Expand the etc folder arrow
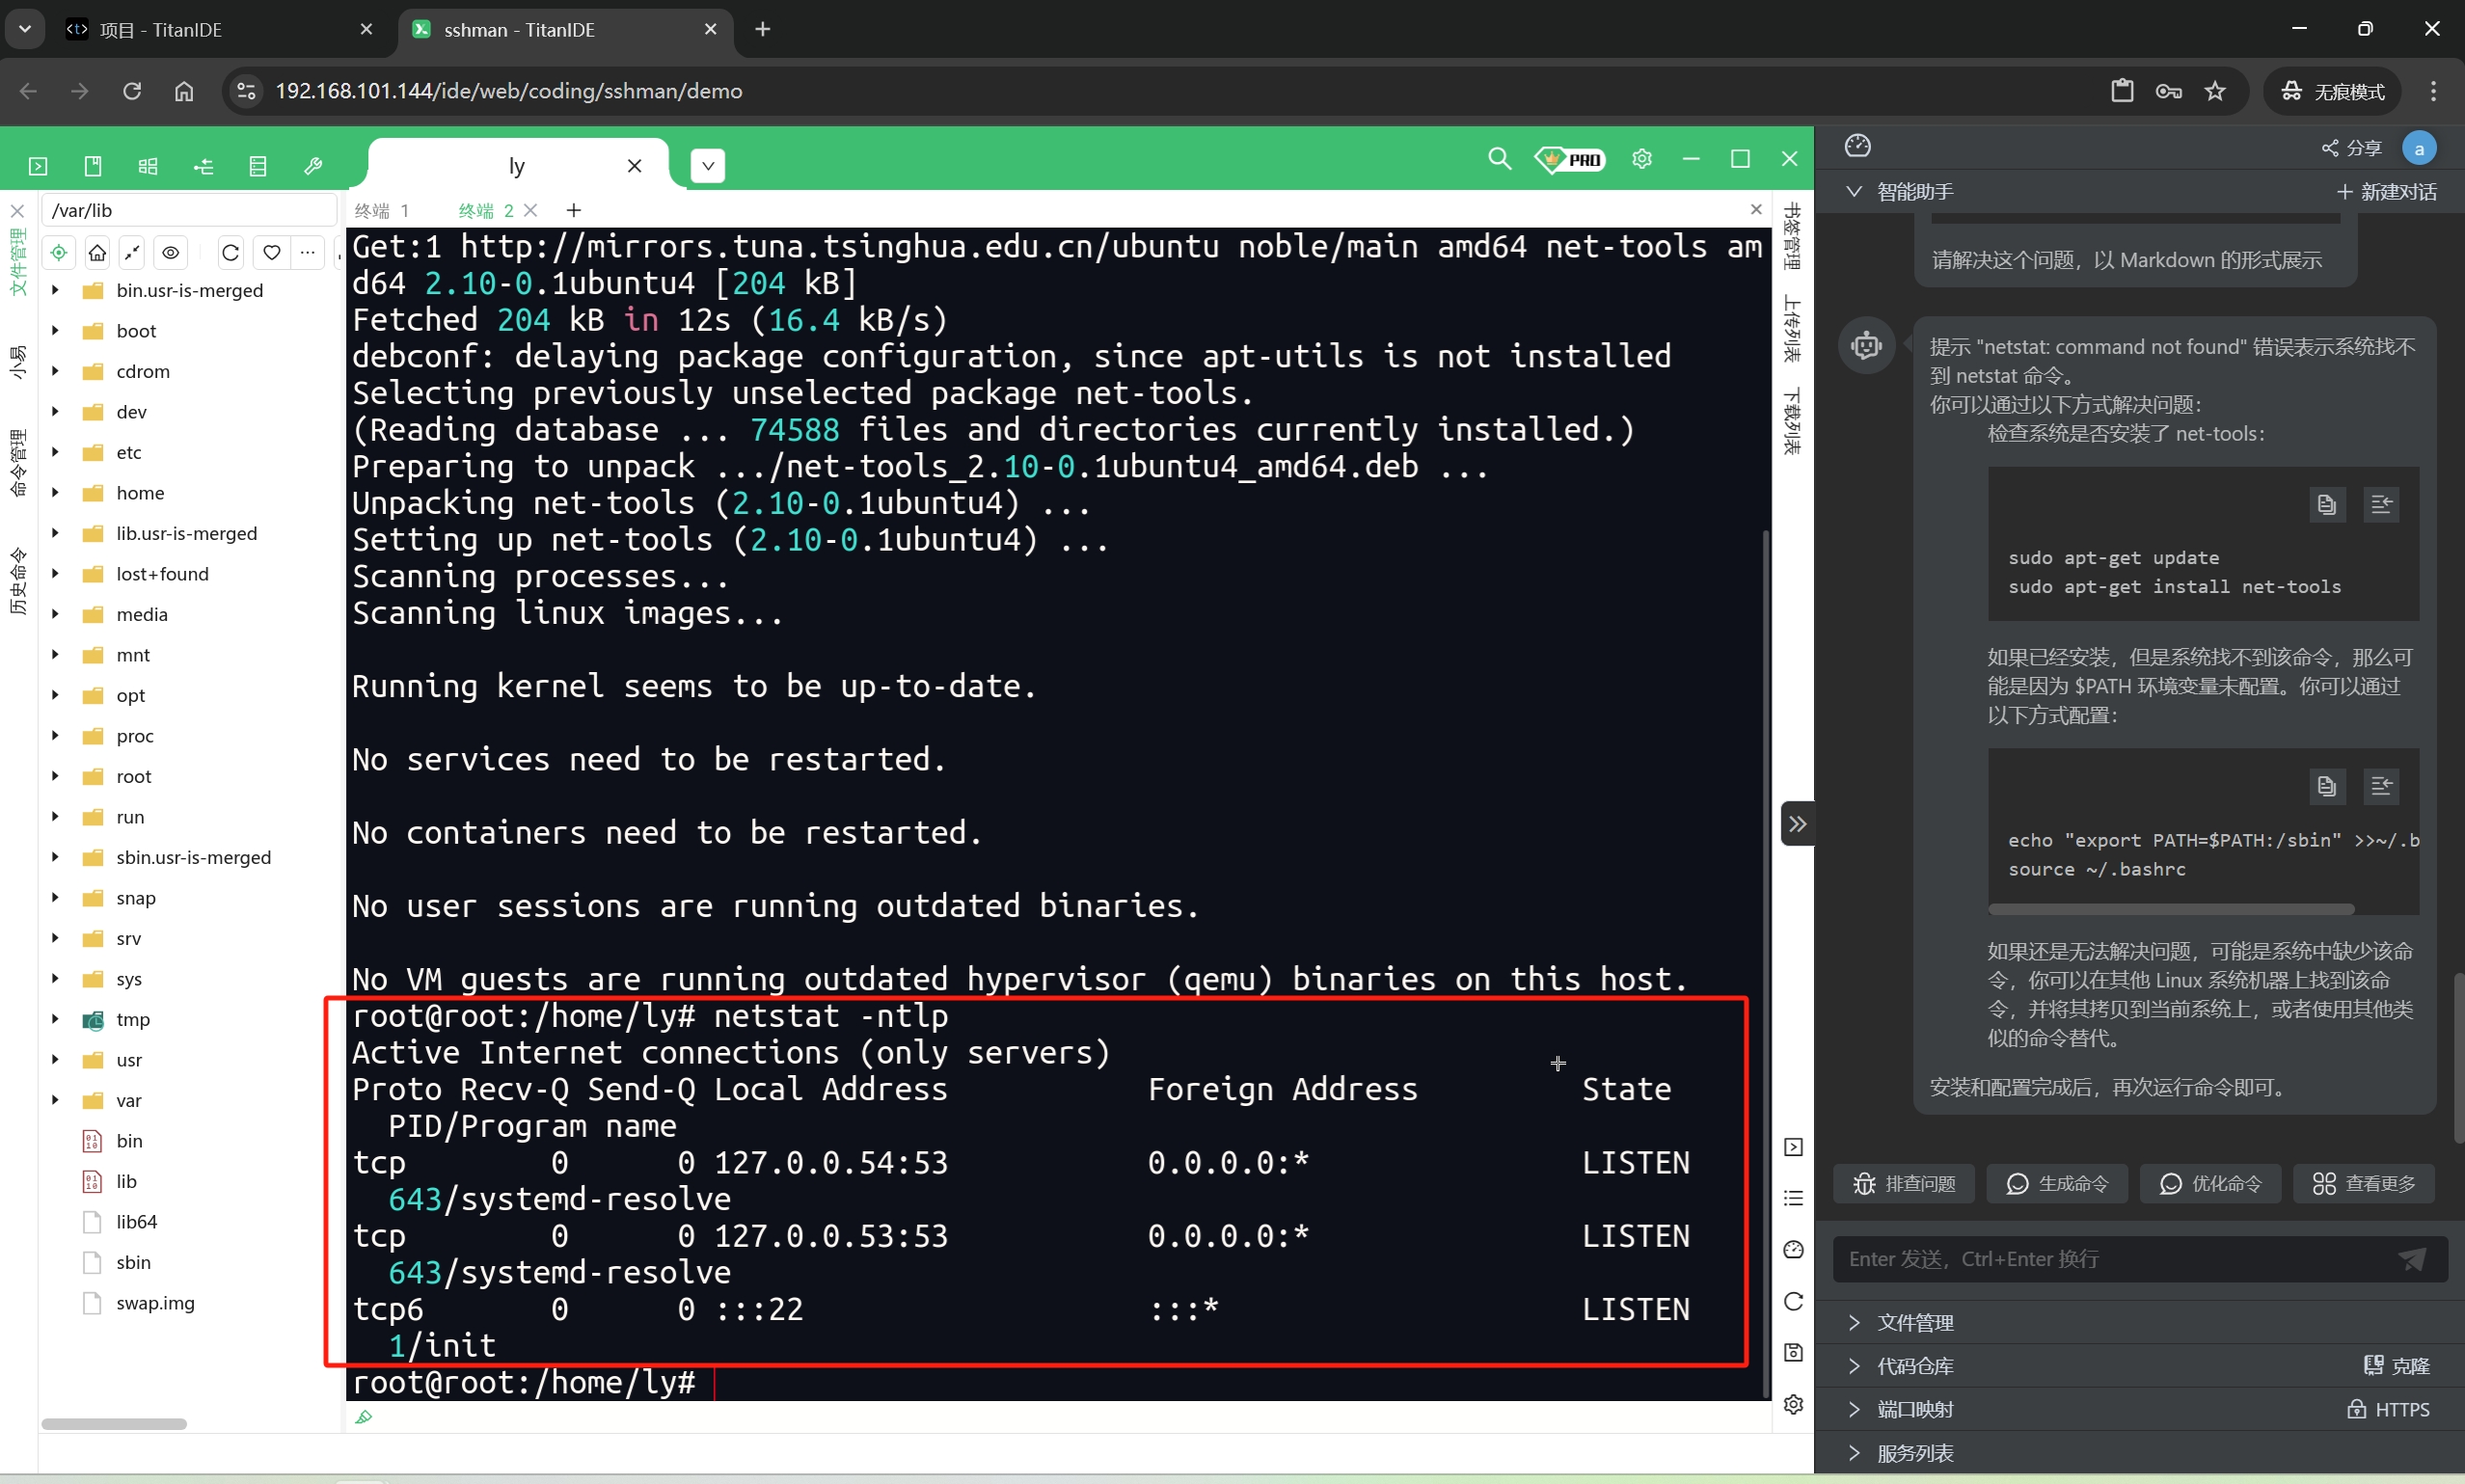The height and width of the screenshot is (1484, 2465). (55, 452)
